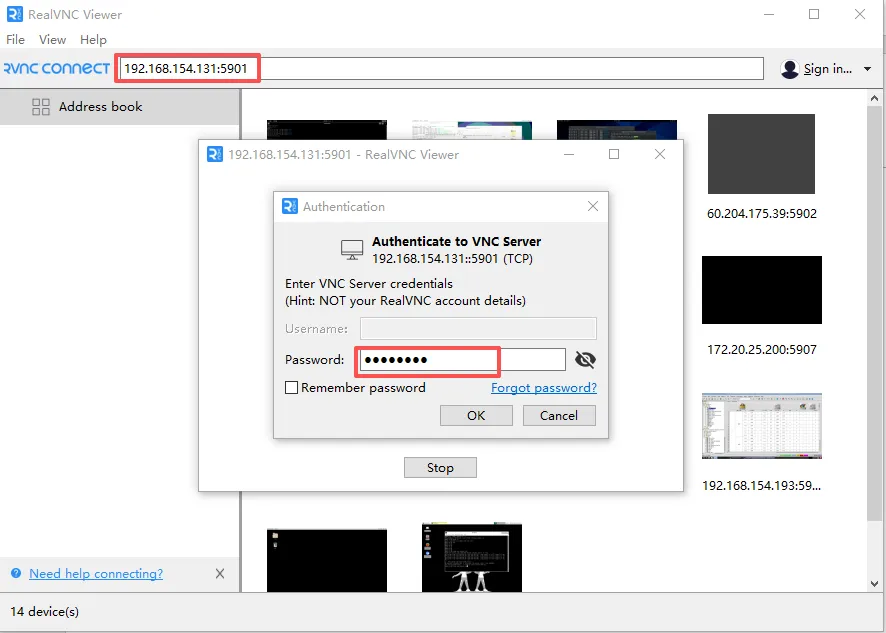Maximize the 192.168.154.131:5901 viewer window
The height and width of the screenshot is (633, 886).
coord(614,154)
